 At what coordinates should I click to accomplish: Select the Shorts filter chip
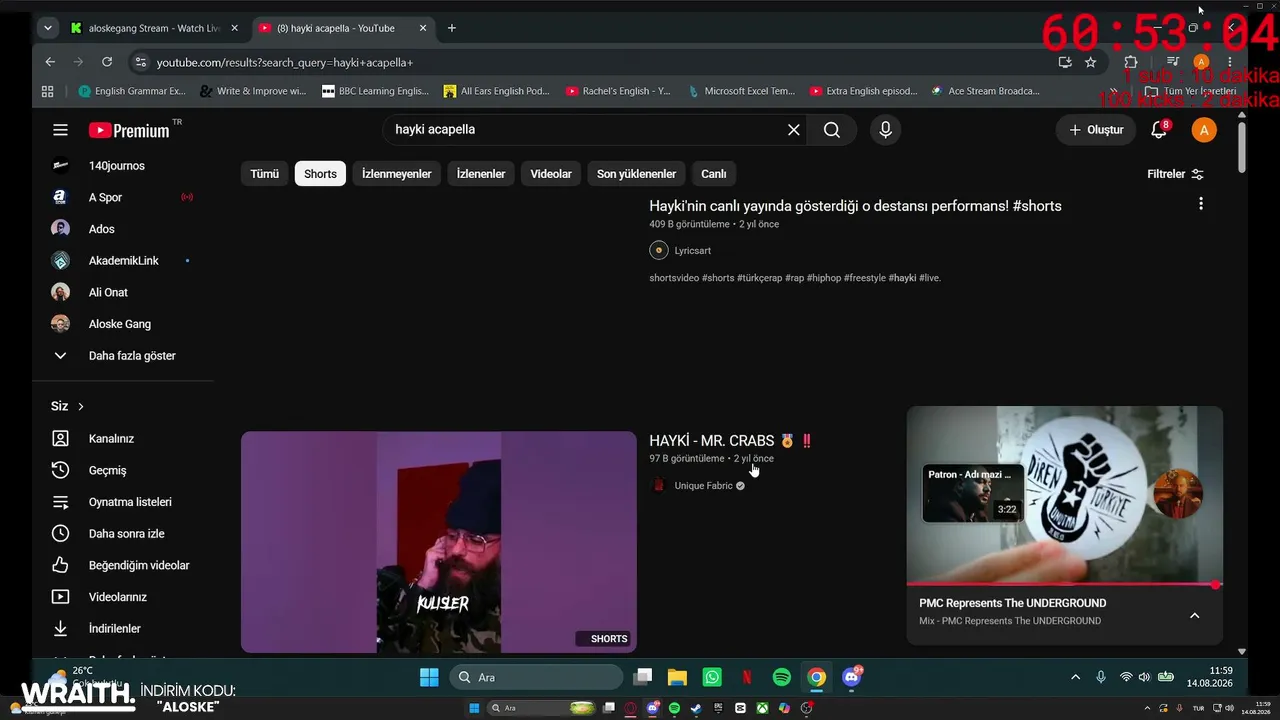320,174
